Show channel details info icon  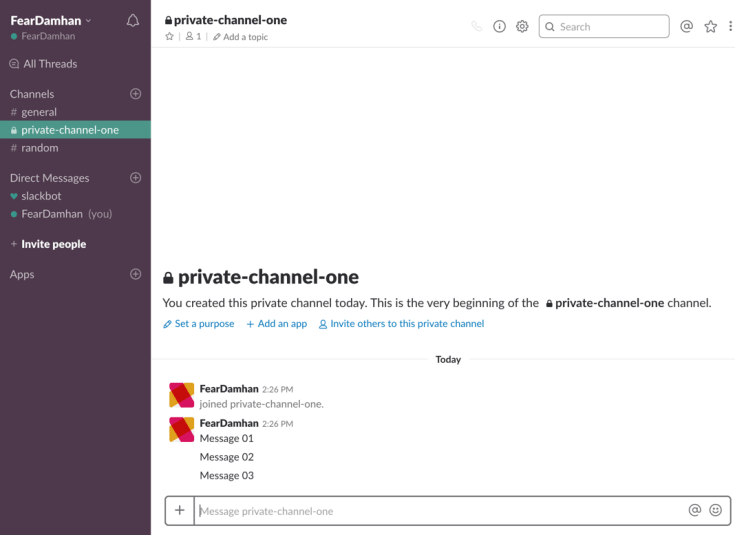(499, 27)
